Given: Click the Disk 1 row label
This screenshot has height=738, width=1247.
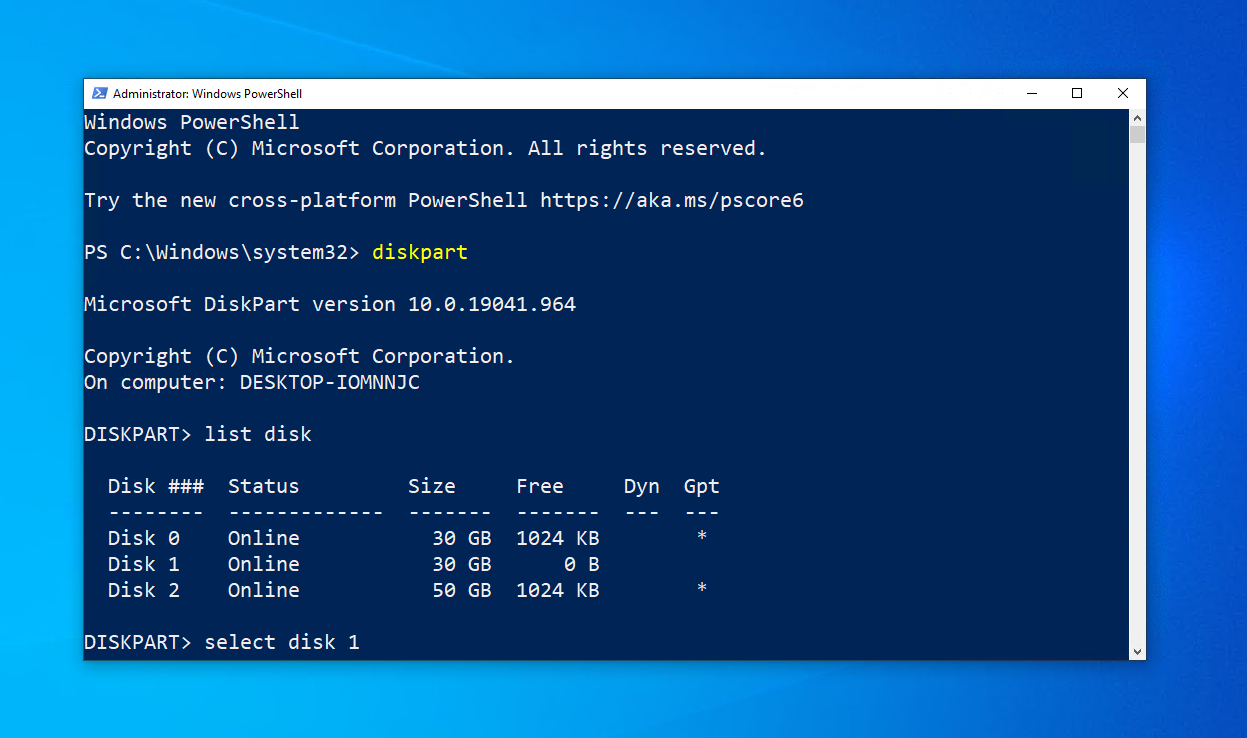Looking at the screenshot, I should (144, 564).
